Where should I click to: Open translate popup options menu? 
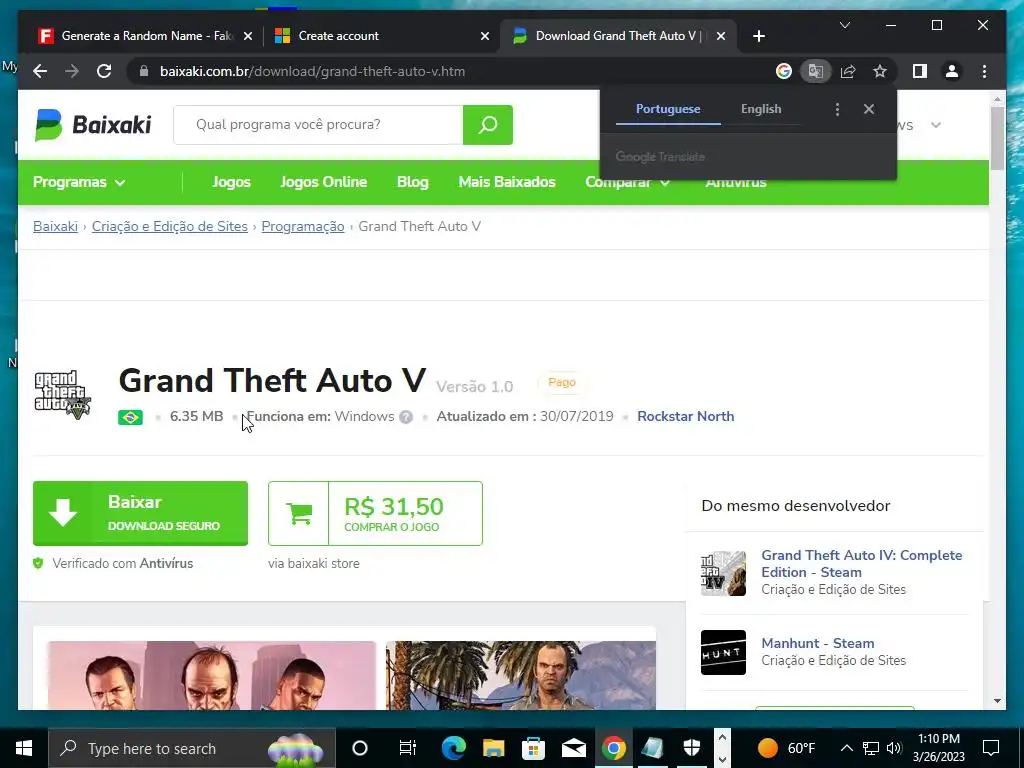[837, 109]
